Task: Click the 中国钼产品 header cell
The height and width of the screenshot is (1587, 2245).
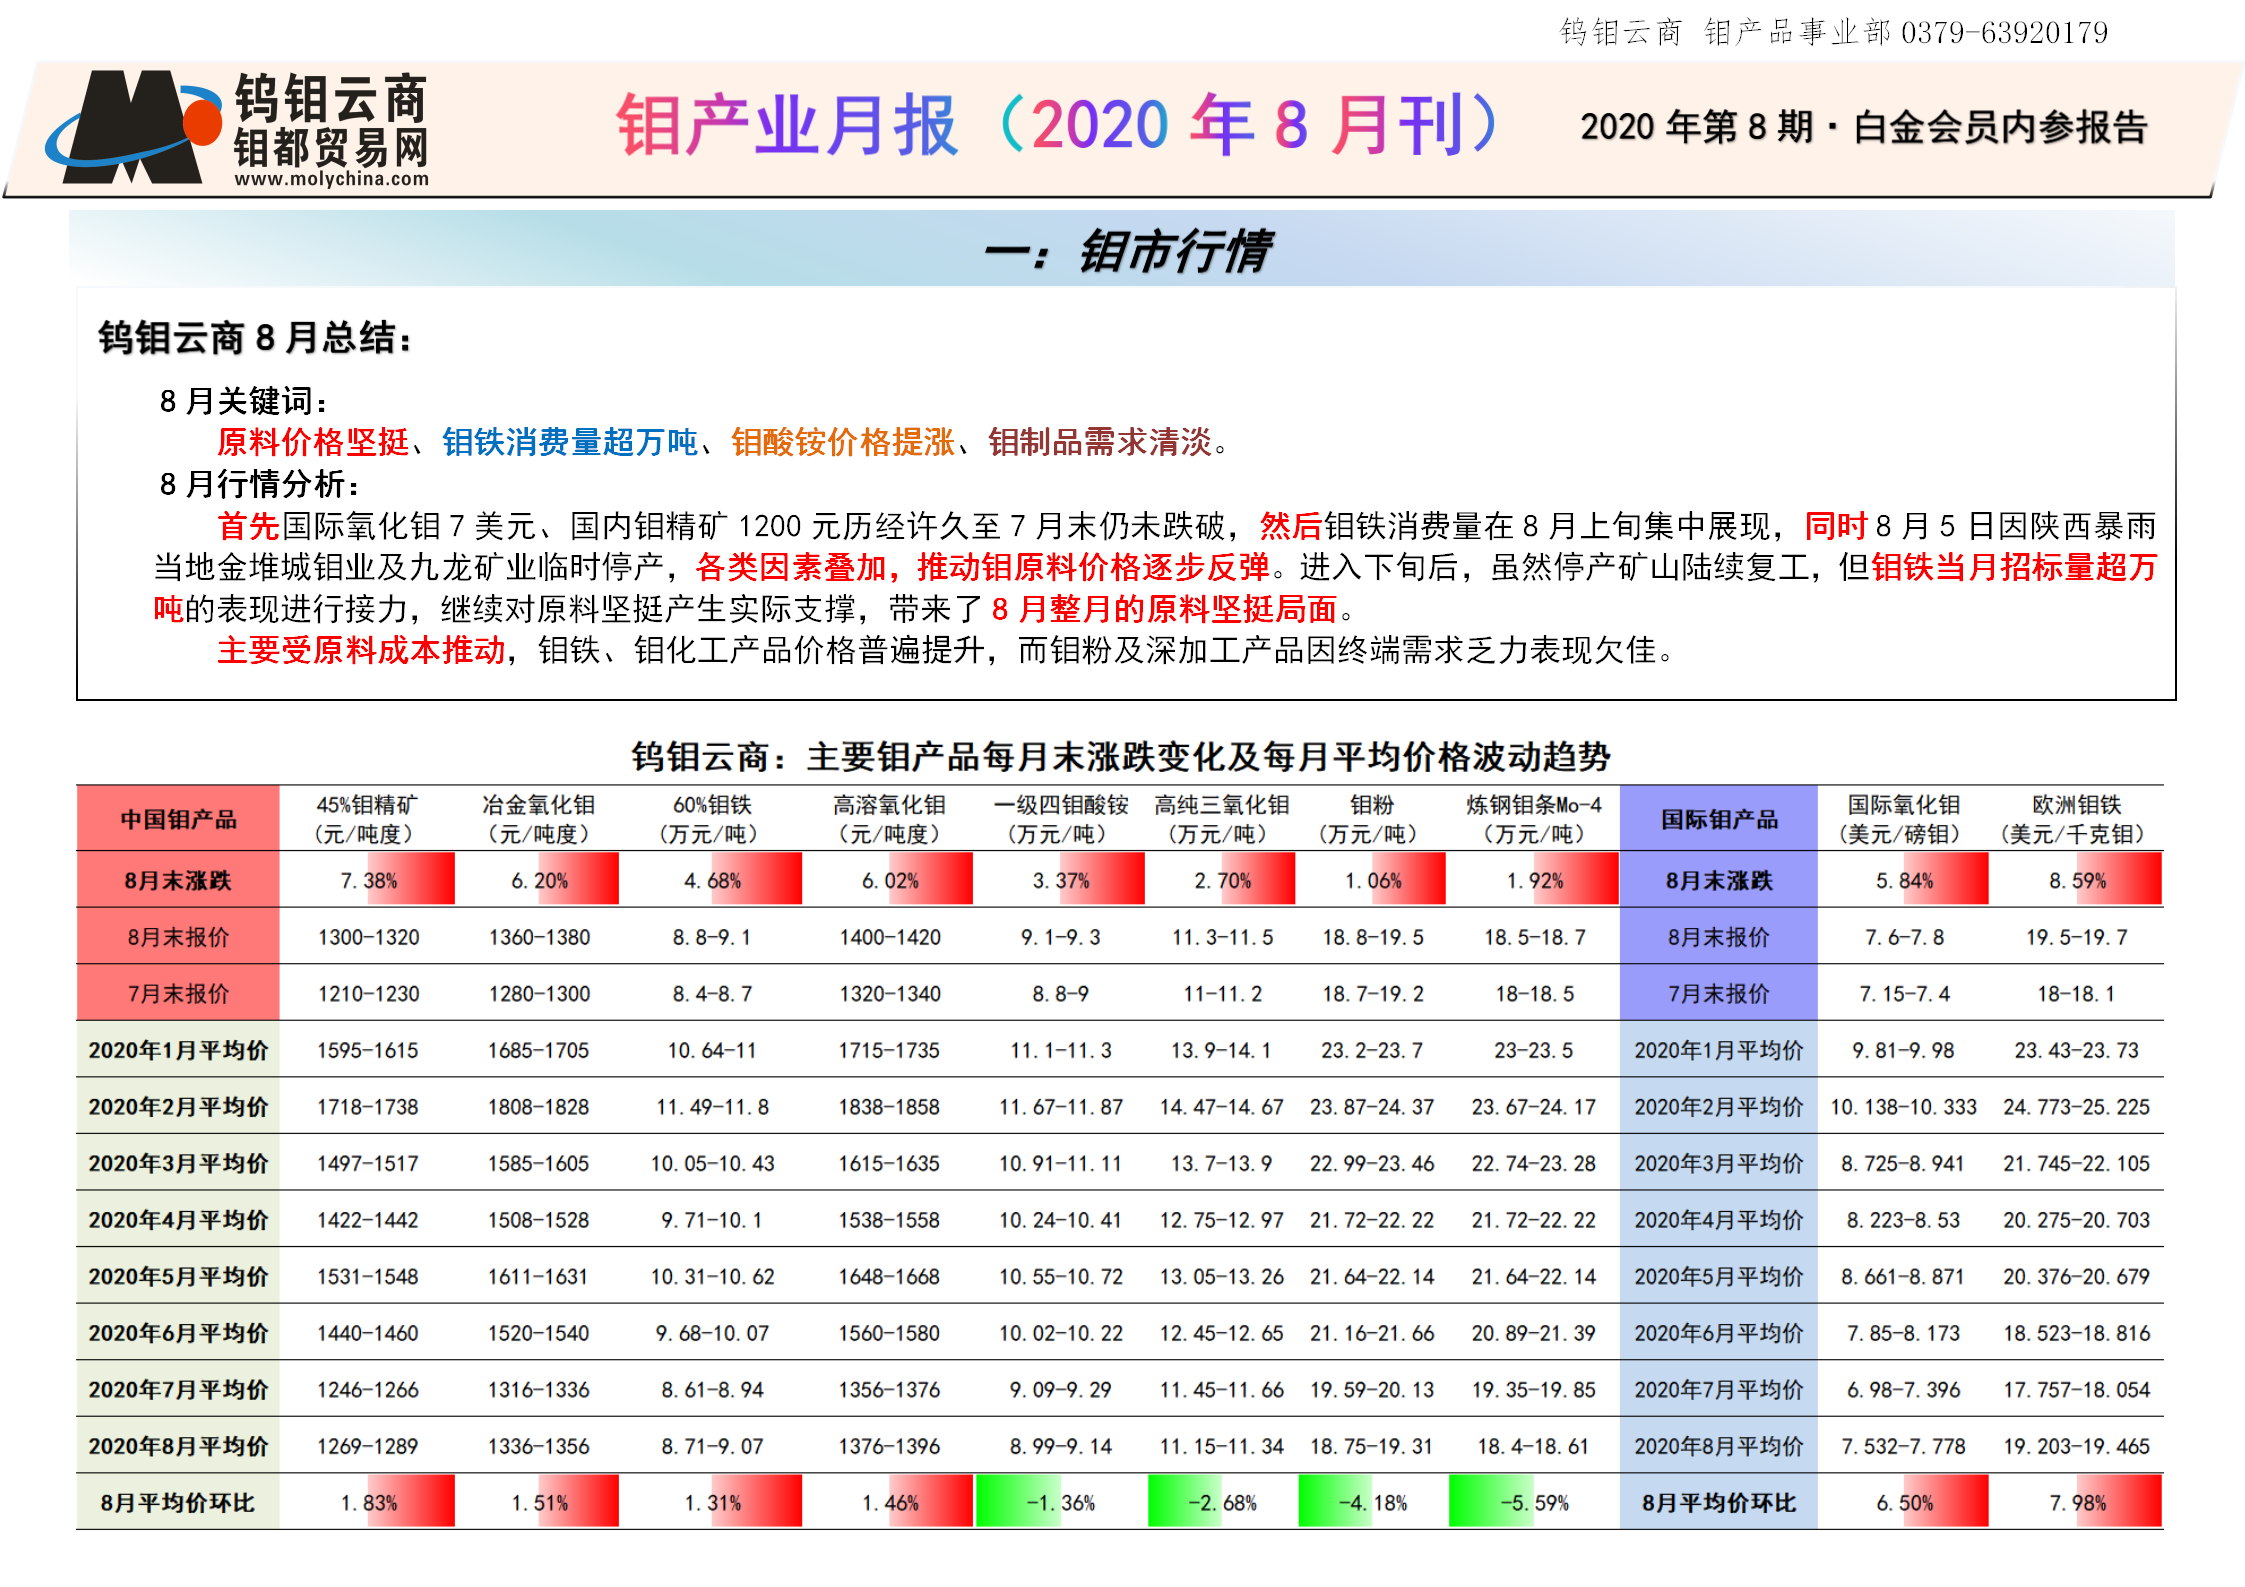Action: click(178, 819)
